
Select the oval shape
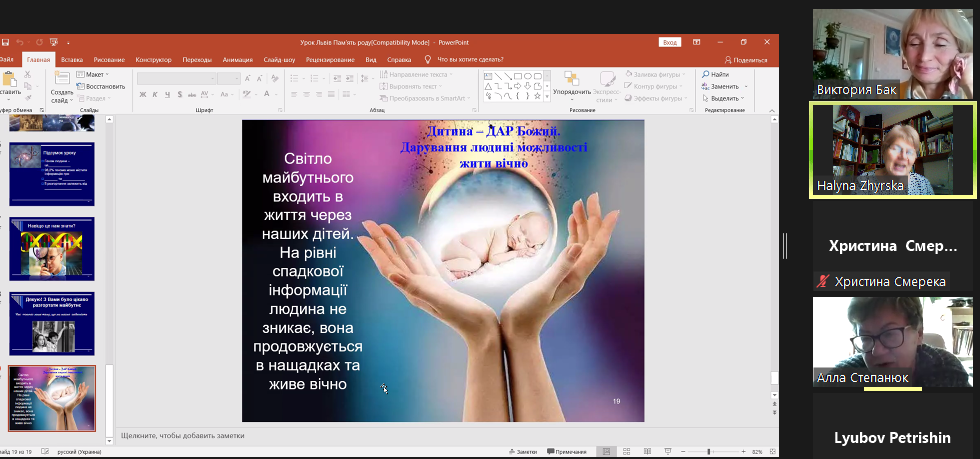pyautogui.click(x=528, y=76)
